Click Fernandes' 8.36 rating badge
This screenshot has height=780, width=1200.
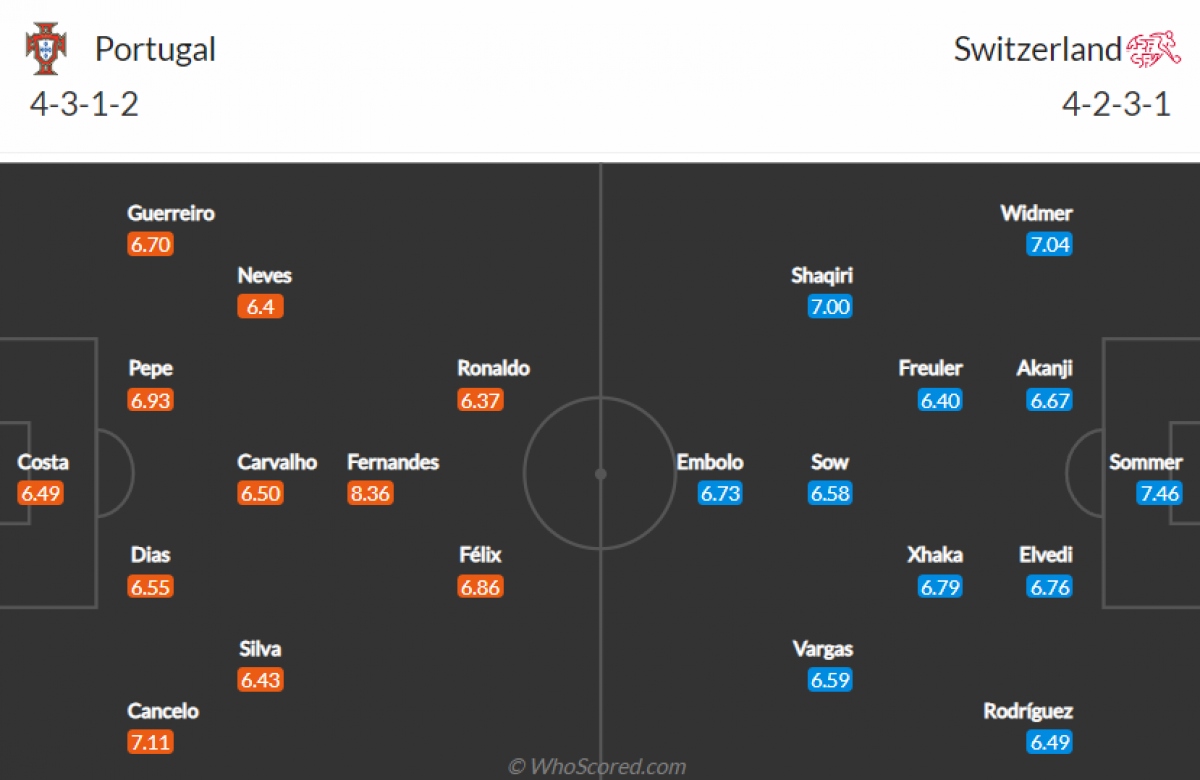(x=370, y=493)
